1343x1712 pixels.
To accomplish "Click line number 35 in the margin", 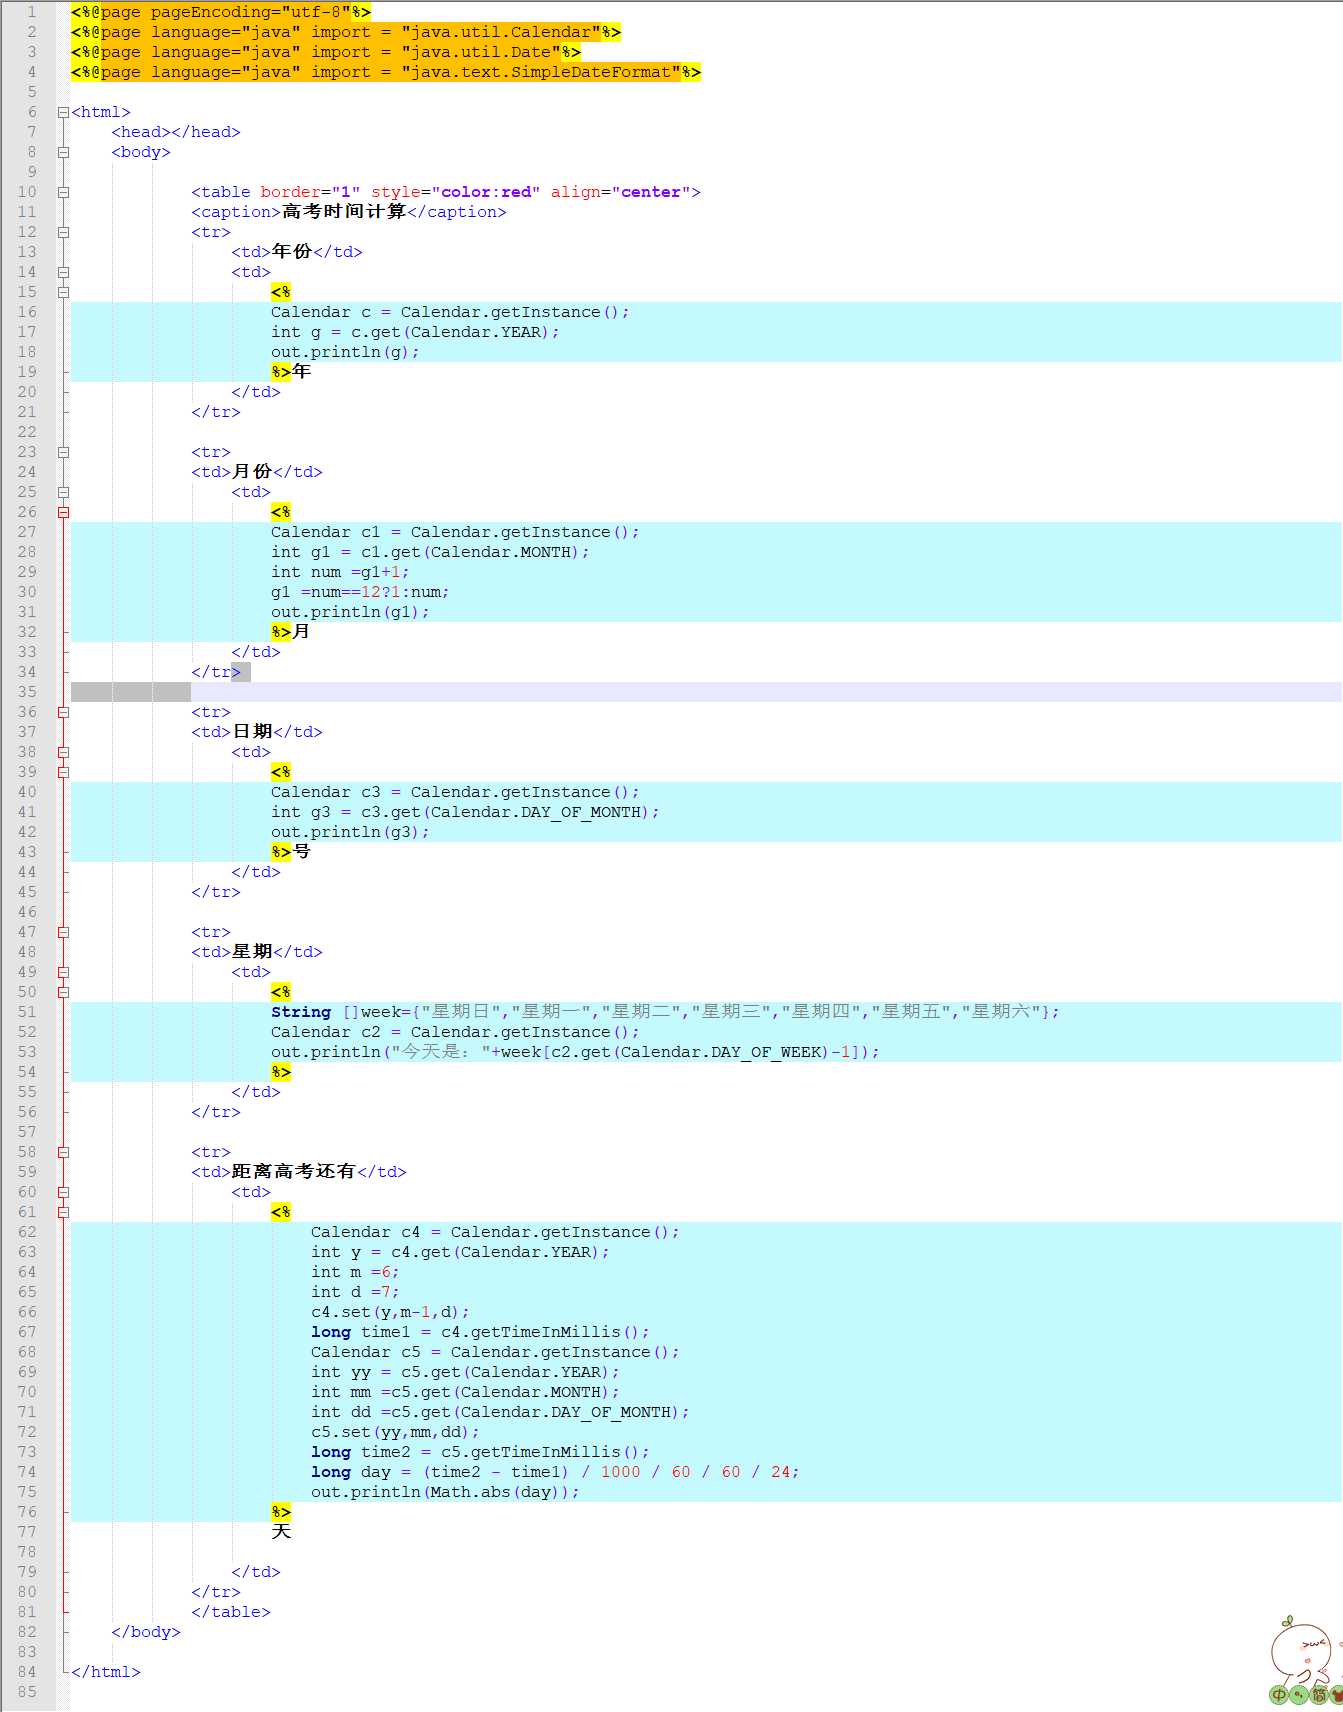I will pyautogui.click(x=27, y=692).
